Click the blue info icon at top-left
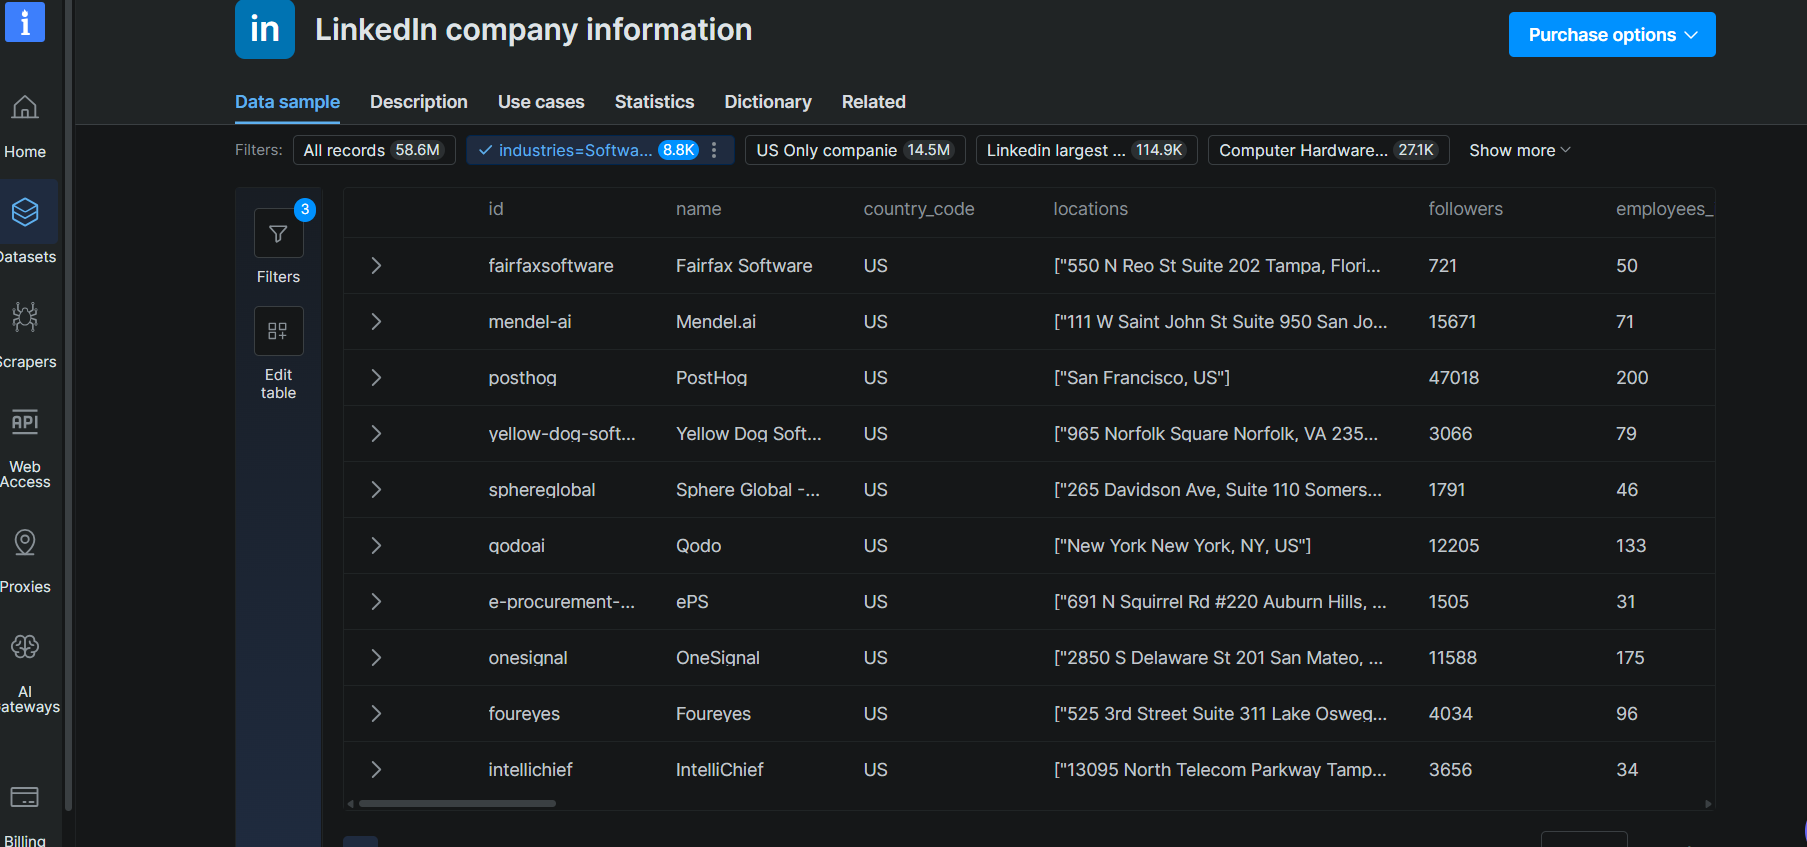This screenshot has width=1807, height=847. (x=25, y=21)
